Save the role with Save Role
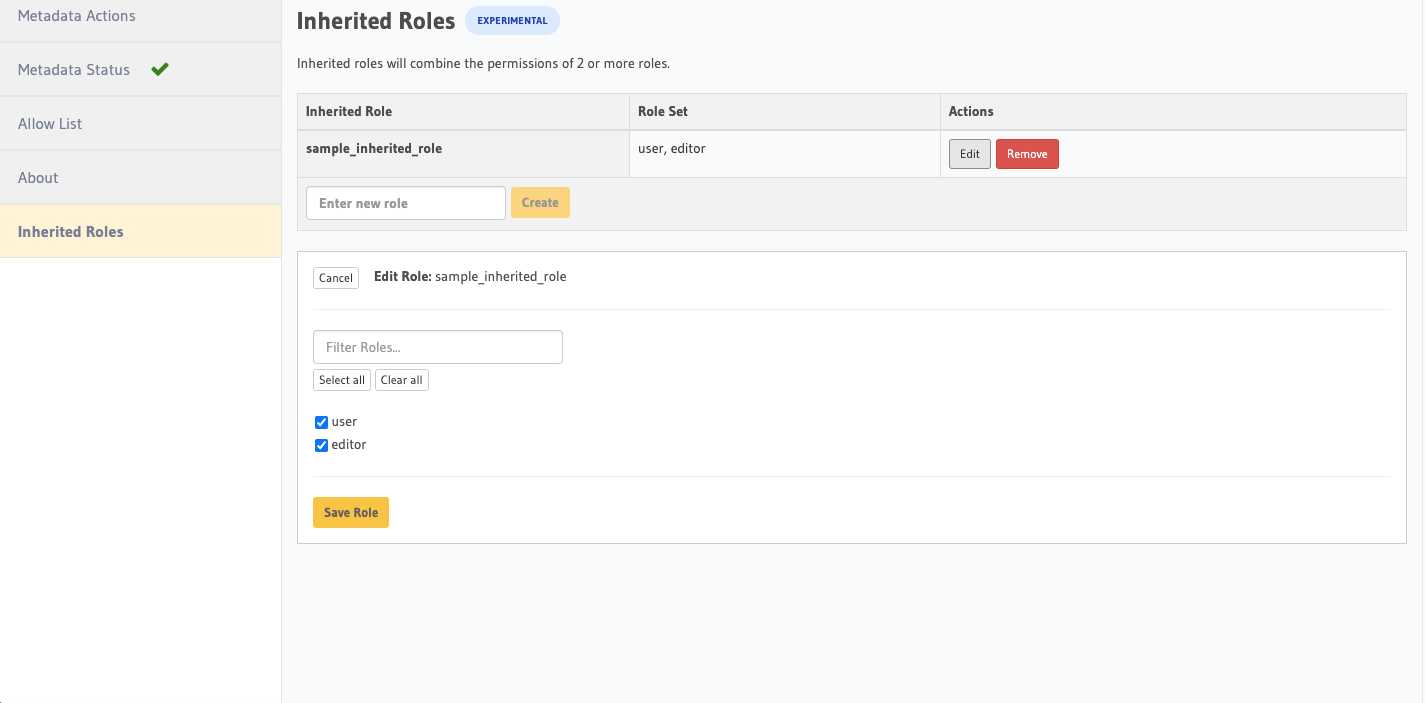Viewport: 1425px width, 703px height. coord(351,512)
